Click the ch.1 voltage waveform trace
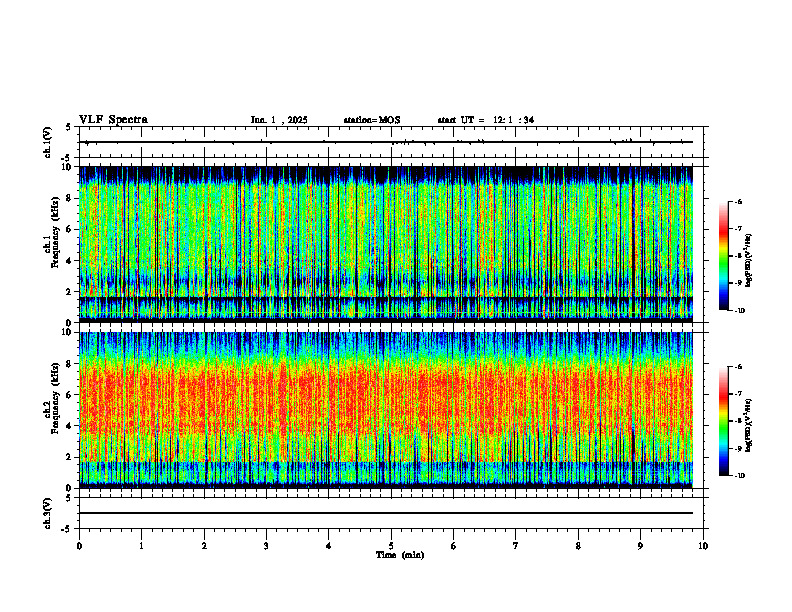The width and height of the screenshot is (792, 612). click(386, 142)
